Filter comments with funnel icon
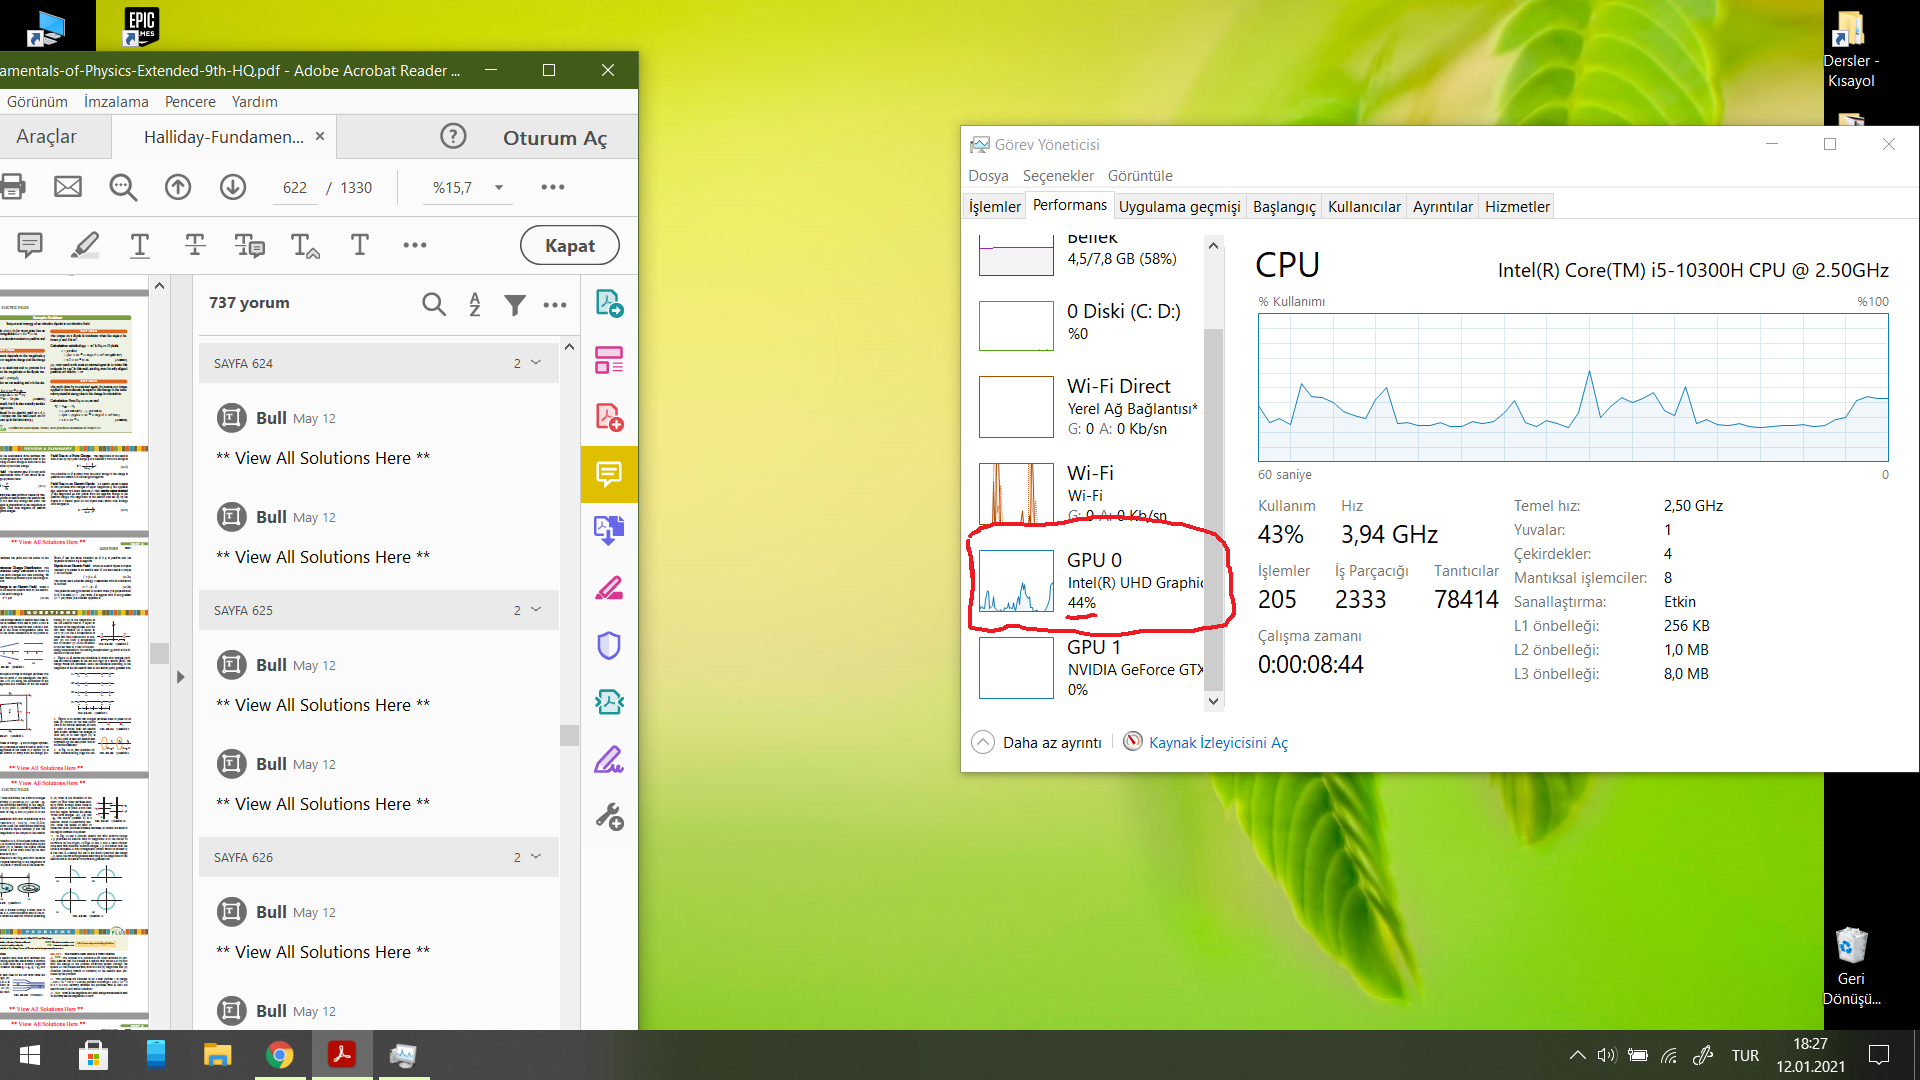Screen dimensions: 1920x1080 [x=514, y=304]
